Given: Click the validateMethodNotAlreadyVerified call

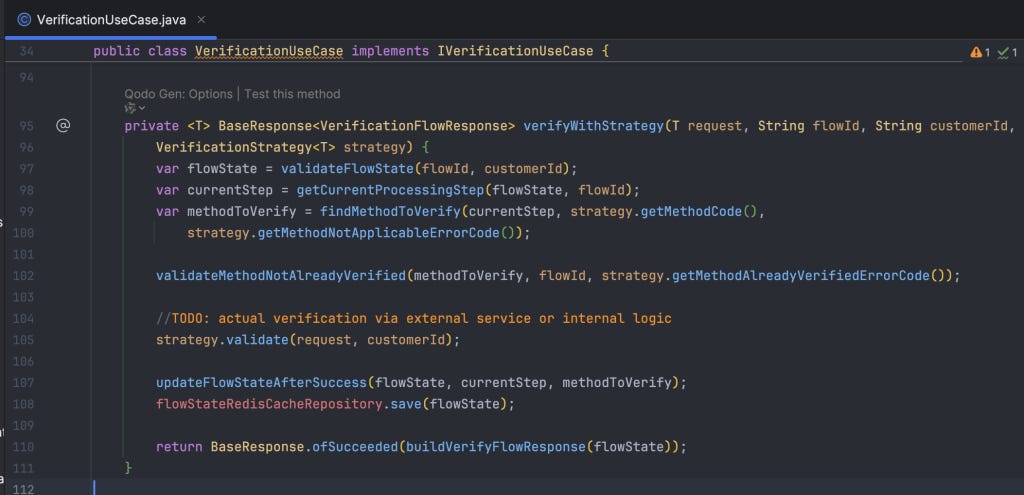Looking at the screenshot, I should tap(281, 276).
